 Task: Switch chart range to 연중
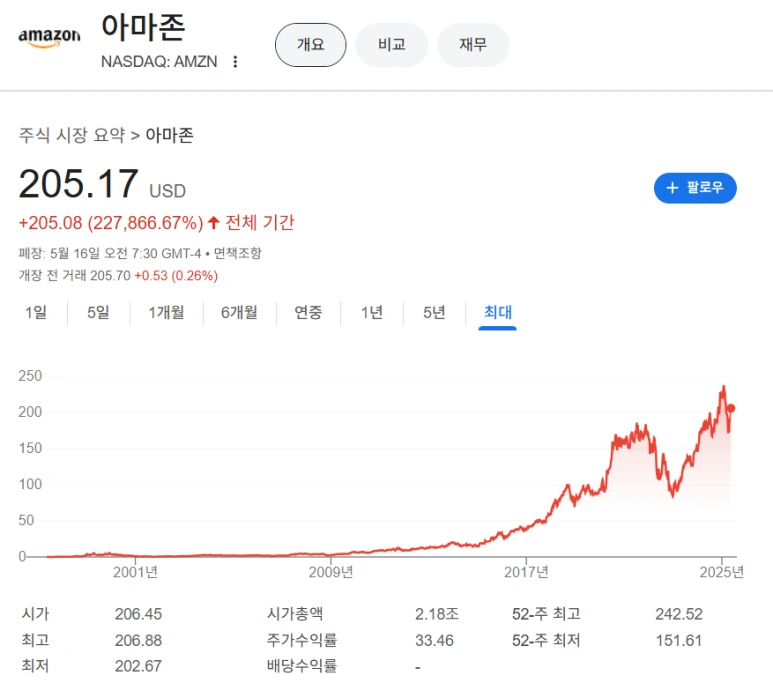coord(308,312)
